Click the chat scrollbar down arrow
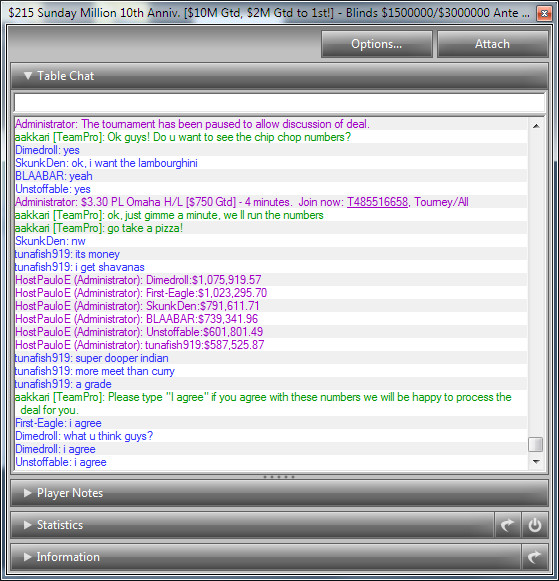Image resolution: width=559 pixels, height=581 pixels. pos(536,462)
